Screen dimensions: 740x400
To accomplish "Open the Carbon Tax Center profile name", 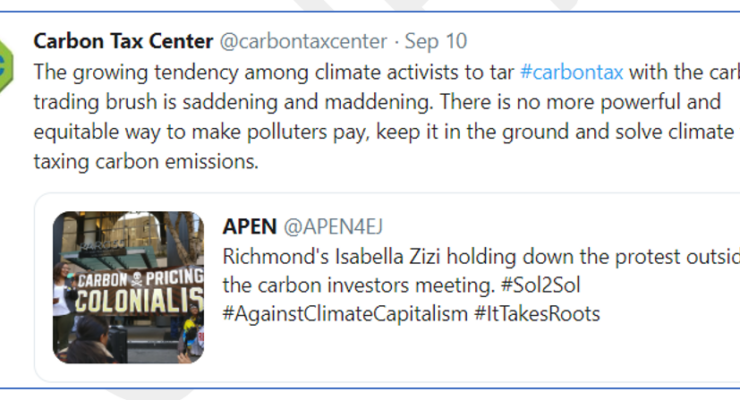I will point(123,42).
